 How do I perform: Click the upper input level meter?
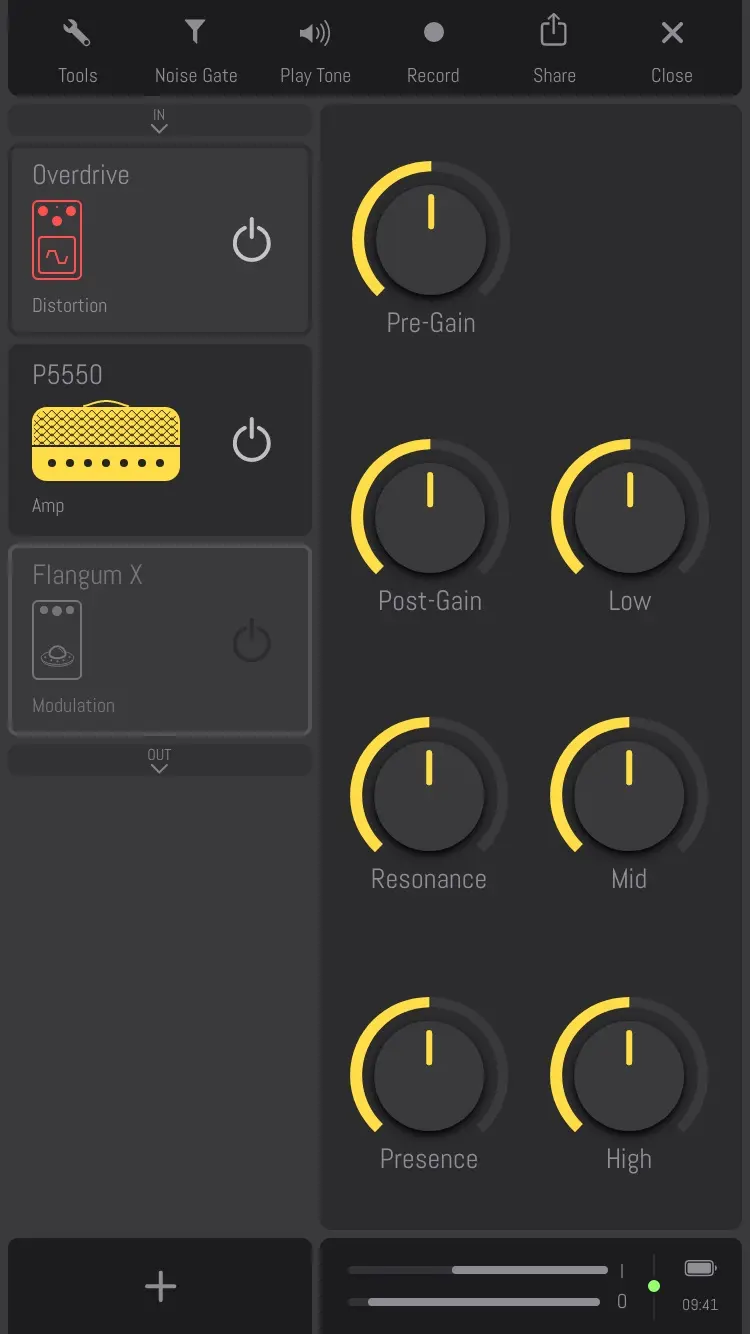478,1270
